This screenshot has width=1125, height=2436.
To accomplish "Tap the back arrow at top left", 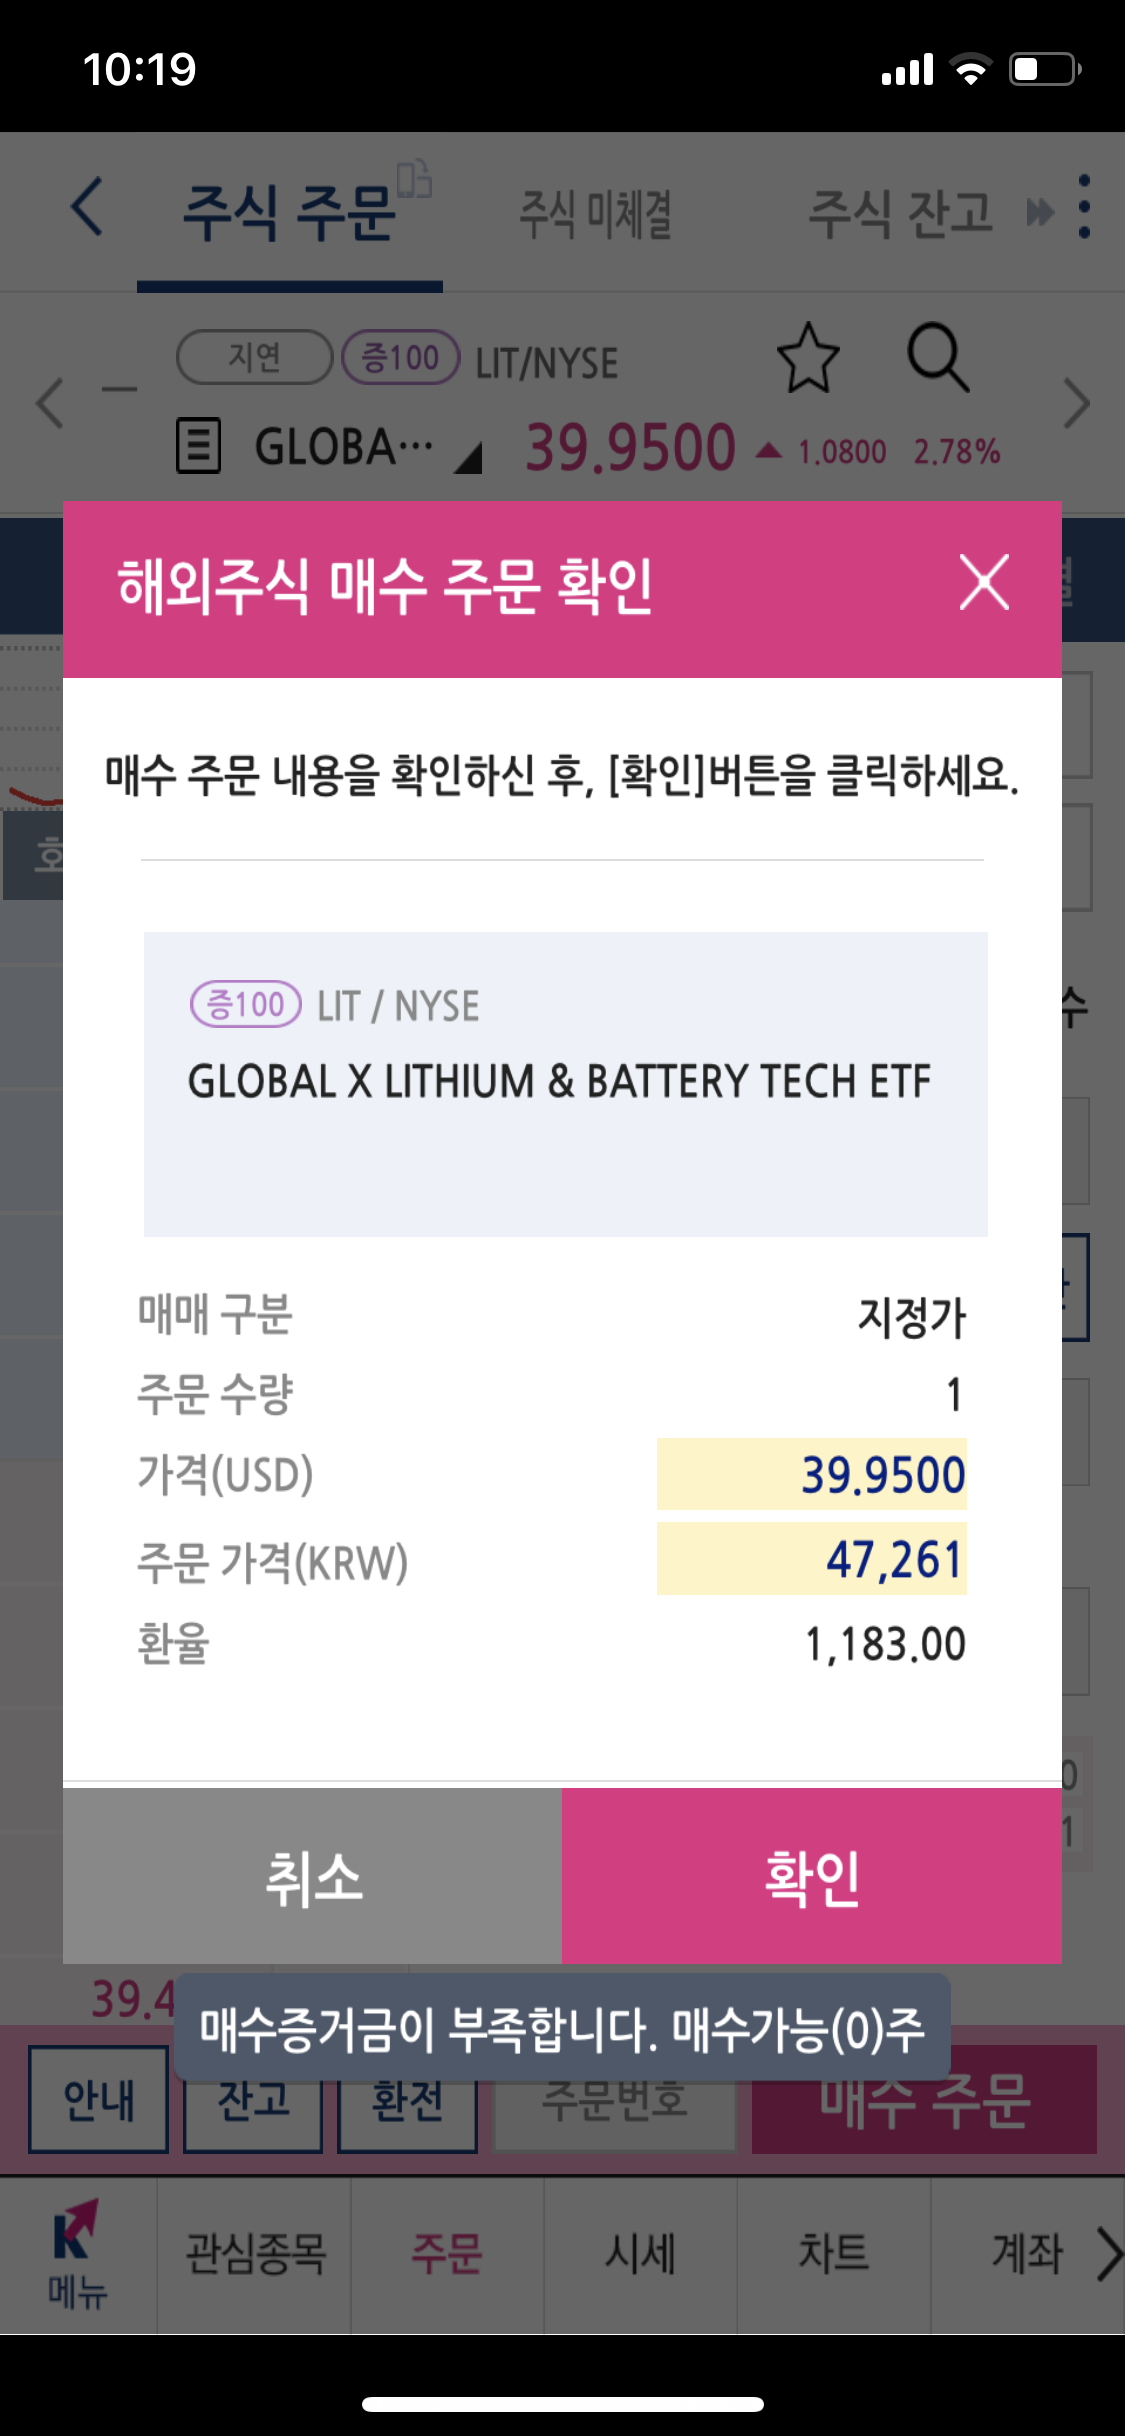I will [88, 207].
